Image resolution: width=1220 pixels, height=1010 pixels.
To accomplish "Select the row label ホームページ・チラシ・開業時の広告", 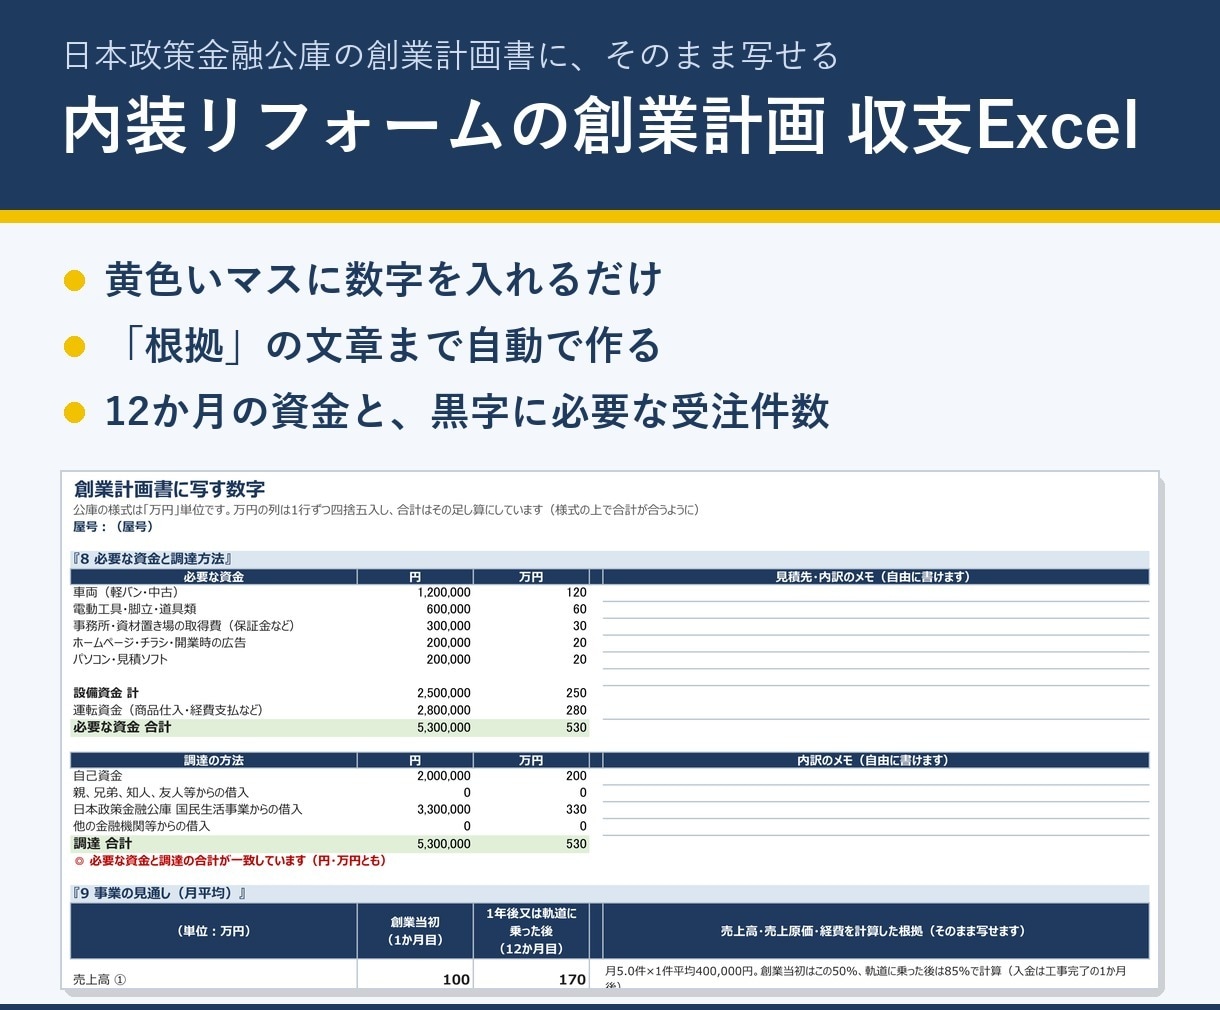I will point(160,643).
